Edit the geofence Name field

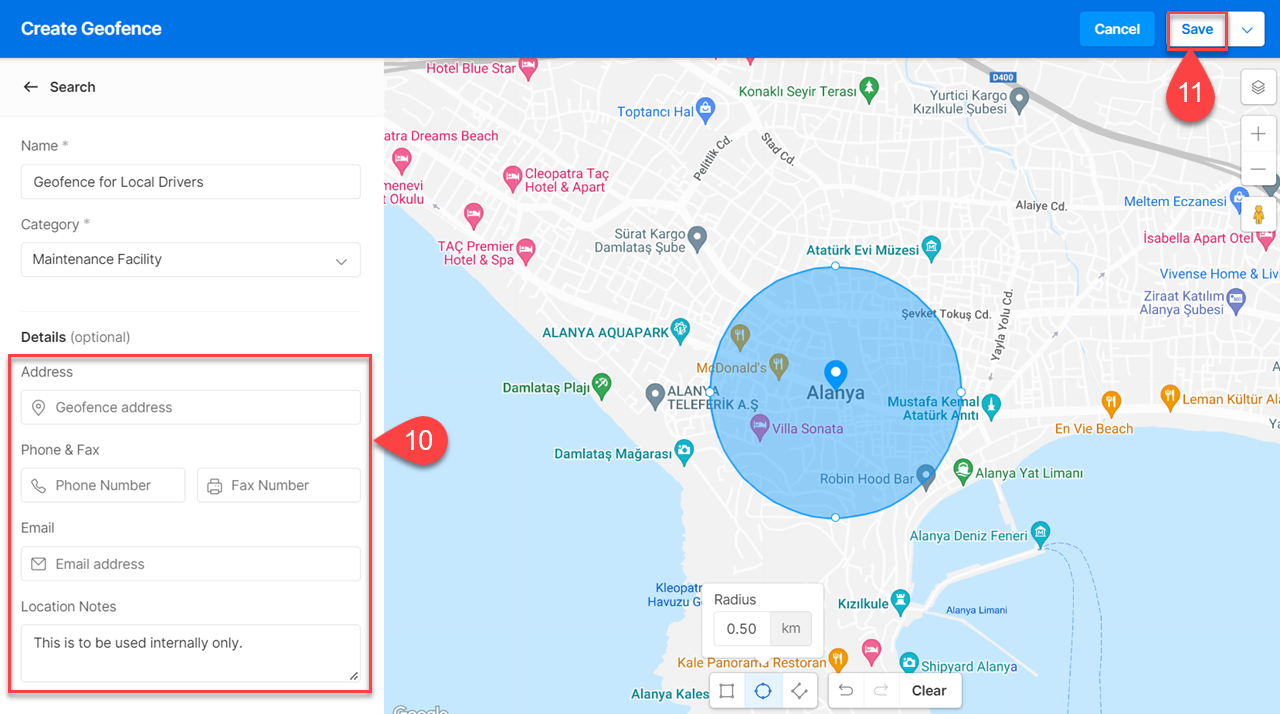(x=191, y=182)
